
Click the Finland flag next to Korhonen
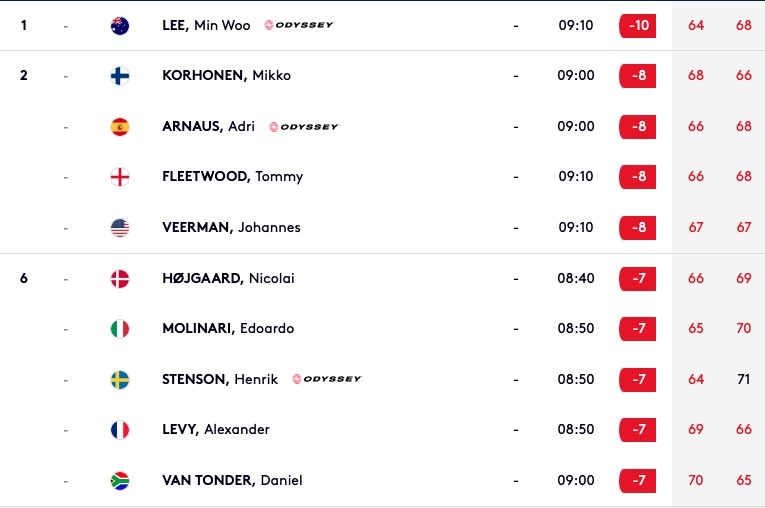click(x=120, y=76)
